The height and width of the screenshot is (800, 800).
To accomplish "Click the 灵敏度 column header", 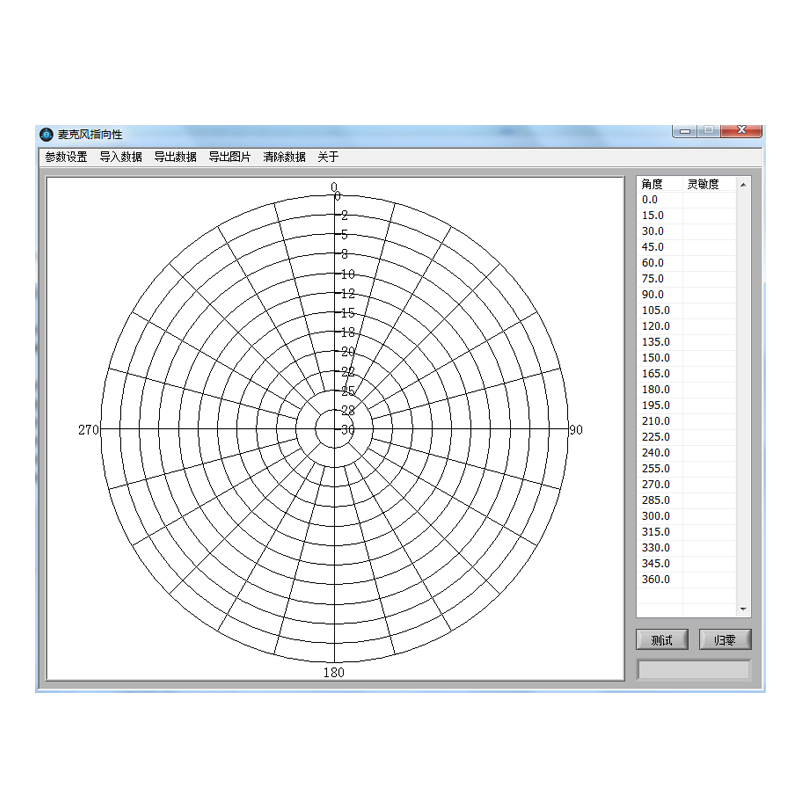I will click(703, 184).
